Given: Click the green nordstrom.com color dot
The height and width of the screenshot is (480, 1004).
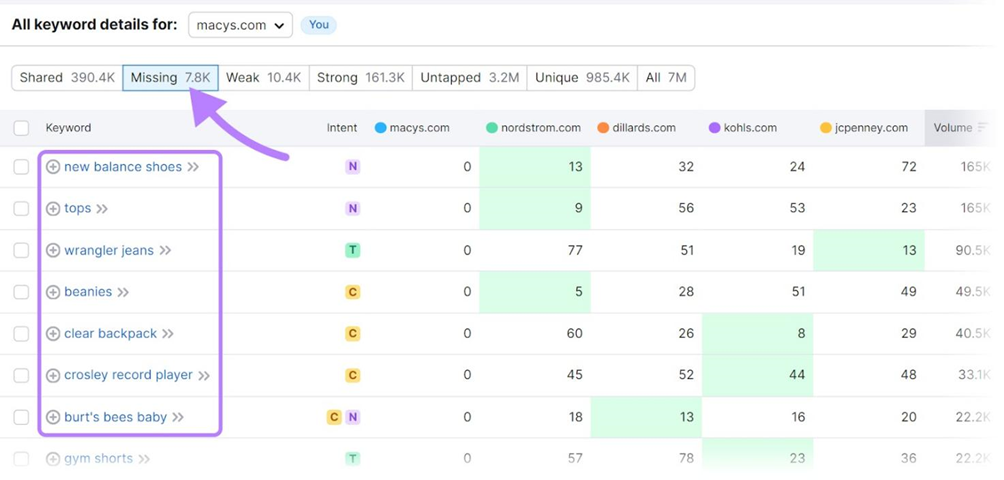Looking at the screenshot, I should [x=492, y=128].
